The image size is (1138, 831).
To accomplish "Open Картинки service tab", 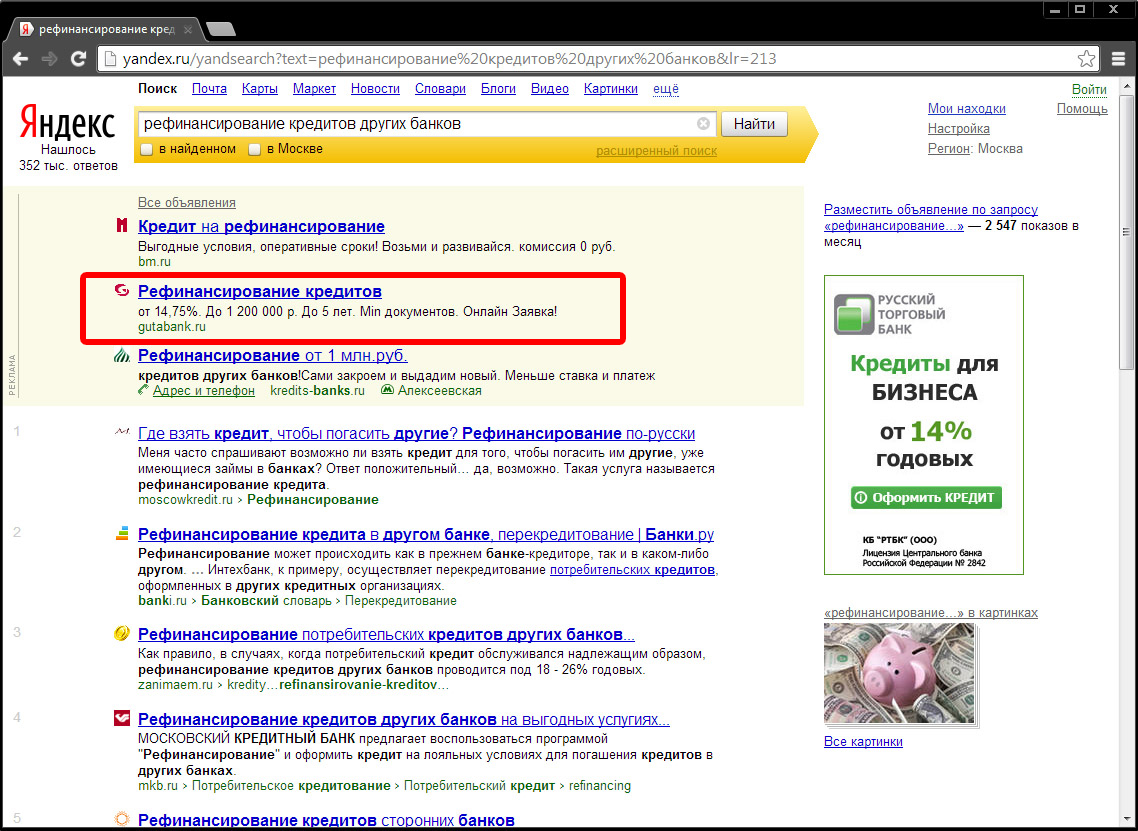I will [x=610, y=89].
